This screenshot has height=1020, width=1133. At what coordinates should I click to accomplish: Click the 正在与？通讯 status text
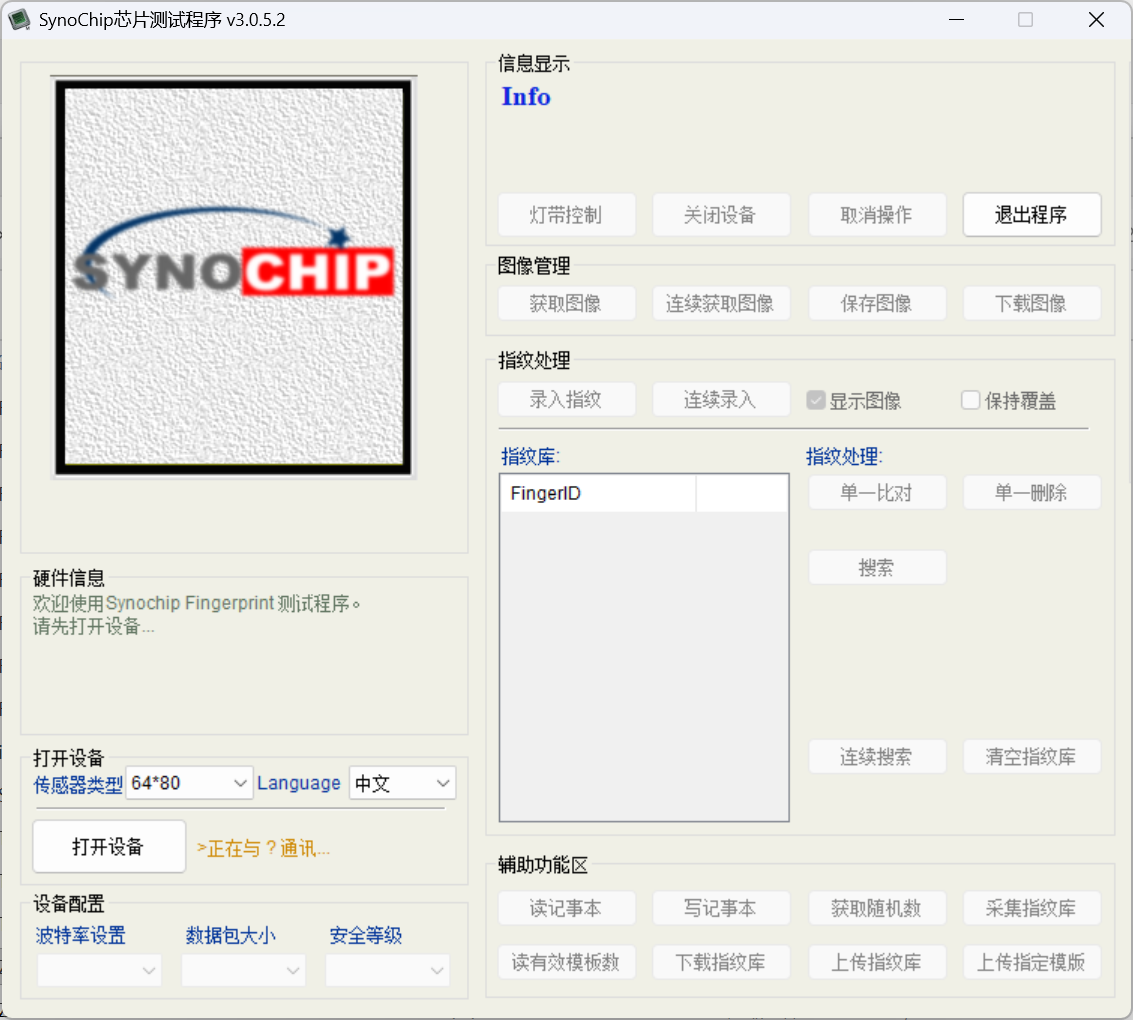pos(263,848)
